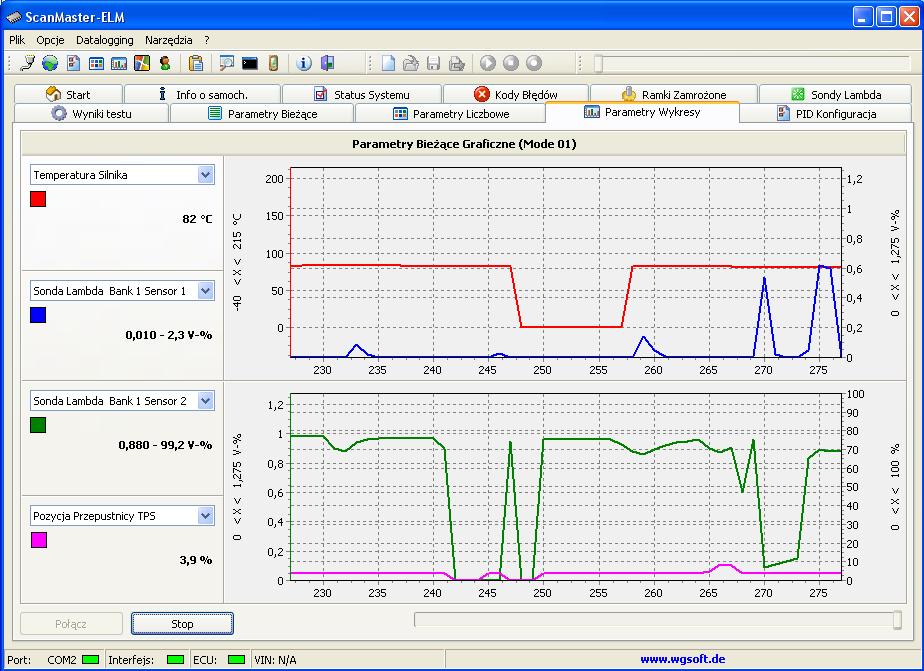The image size is (924, 671).
Task: Click the clipboard icon in toolbar
Action: coord(196,63)
